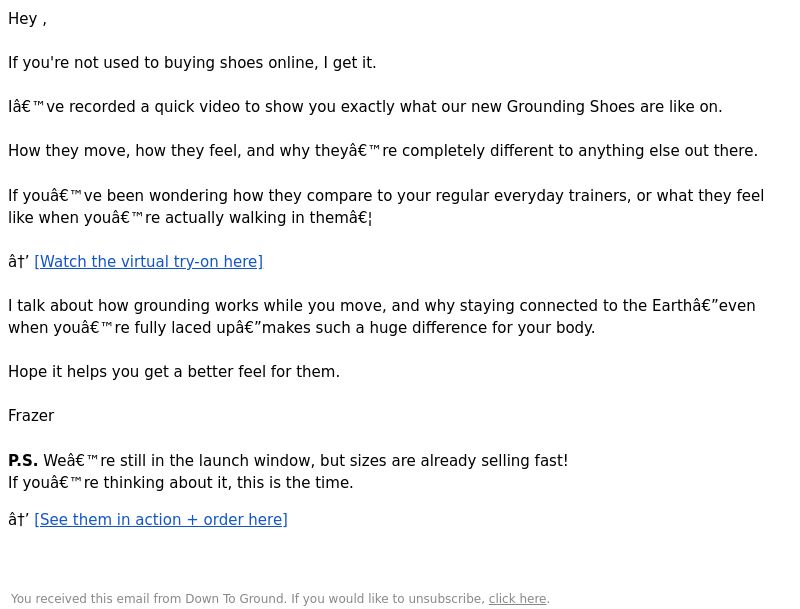This screenshot has width=800, height=609.
Task: Click See them in action + order here
Action: tap(160, 520)
